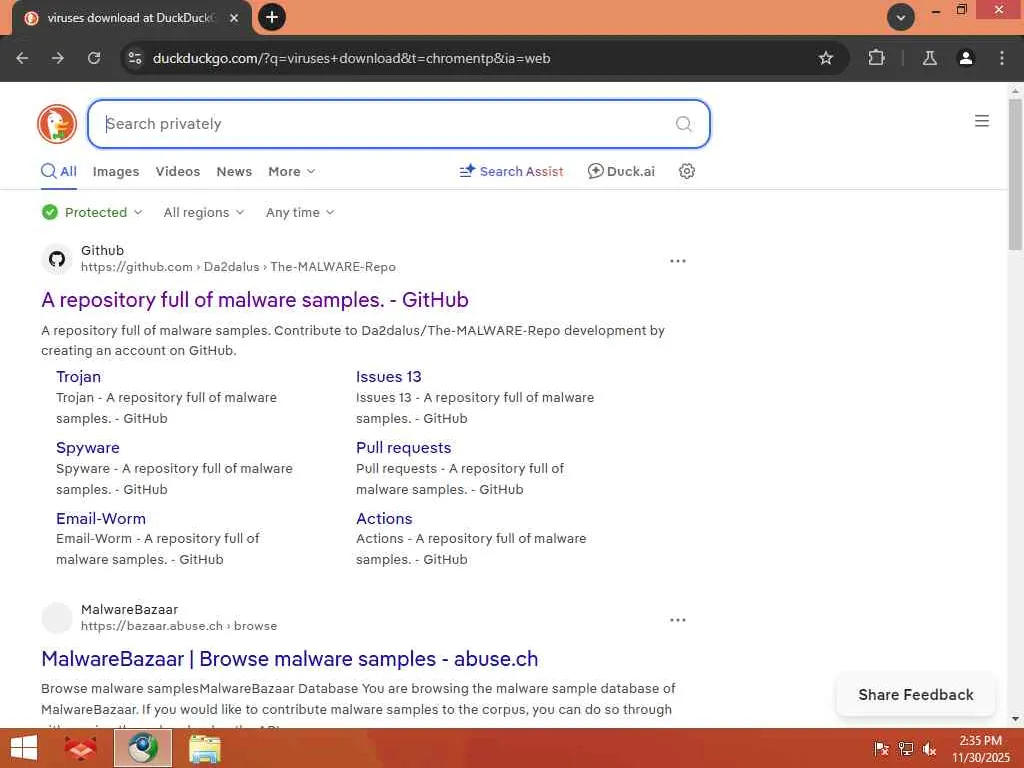
Task: Open Chrome Labs flask icon
Action: (x=929, y=58)
